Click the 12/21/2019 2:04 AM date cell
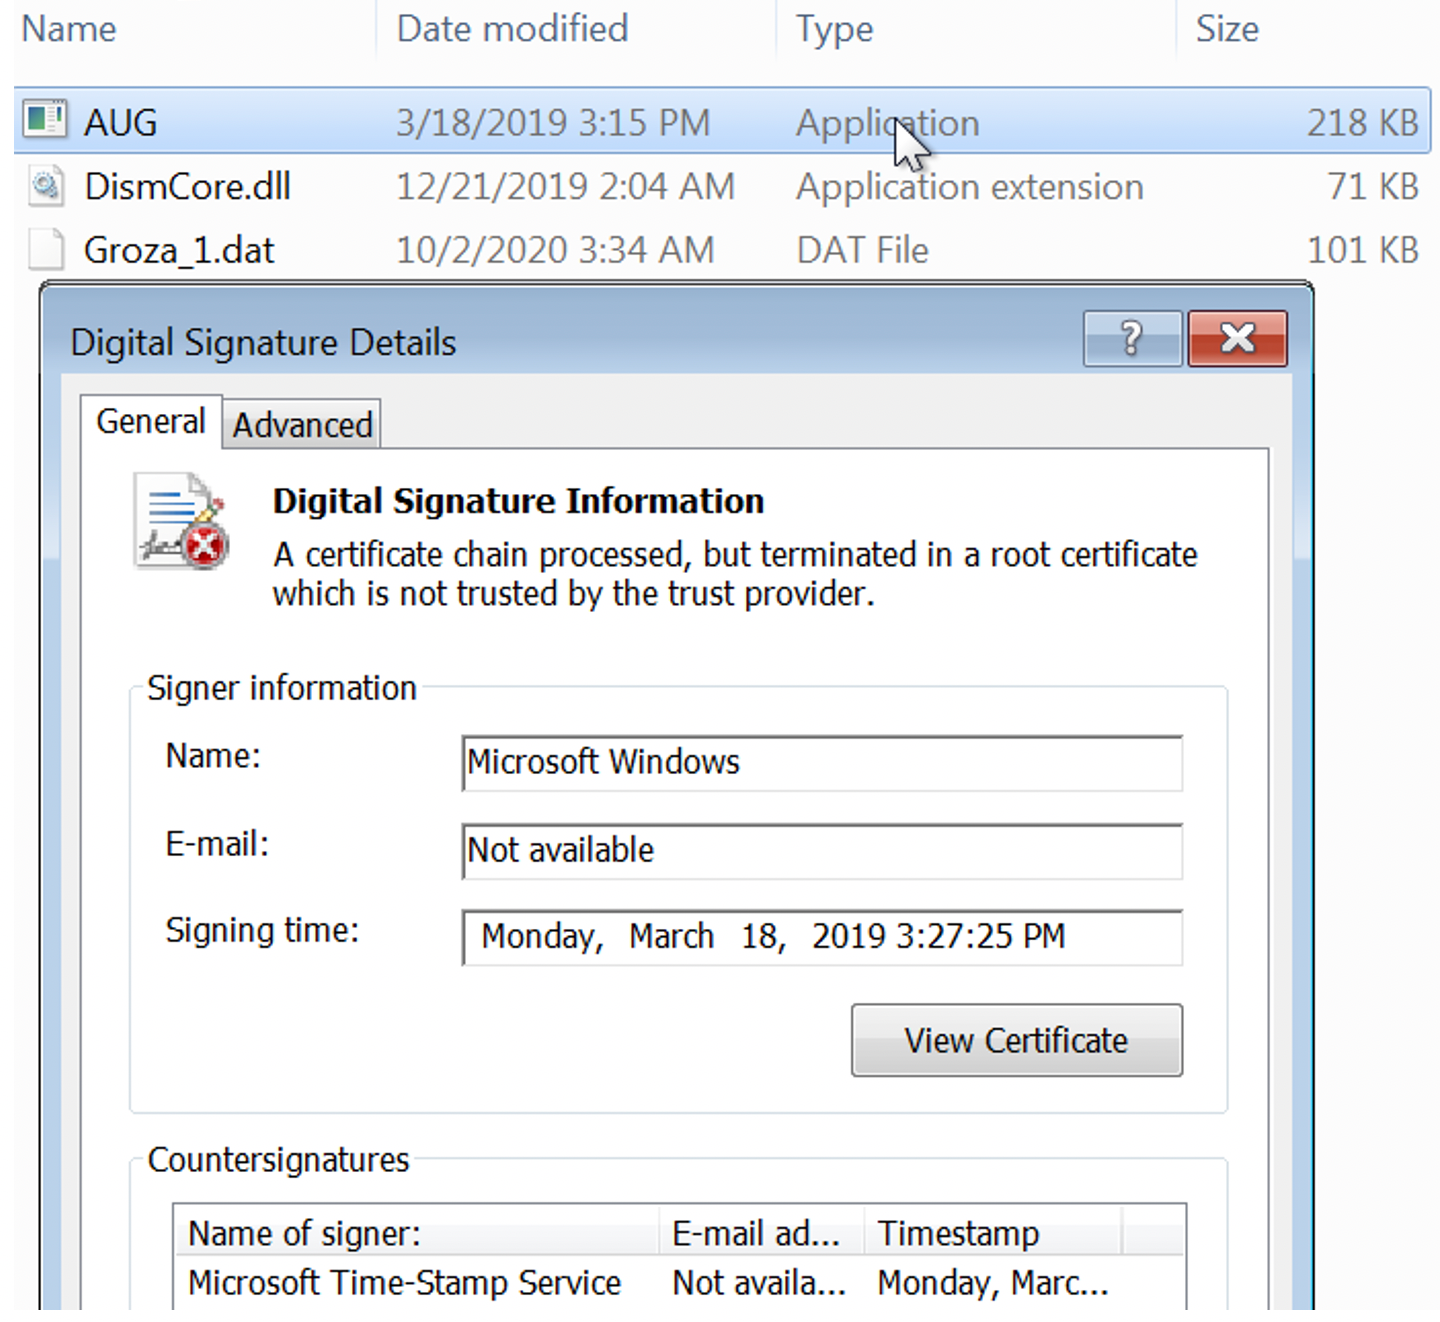This screenshot has width=1440, height=1322. point(565,187)
